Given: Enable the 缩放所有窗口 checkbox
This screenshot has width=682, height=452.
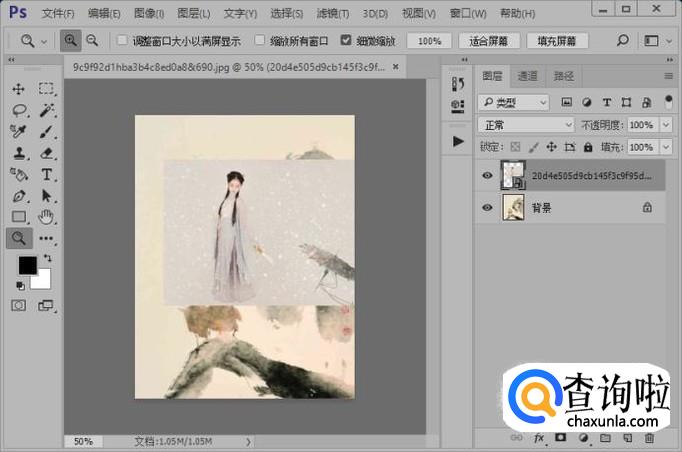Looking at the screenshot, I should coord(260,41).
